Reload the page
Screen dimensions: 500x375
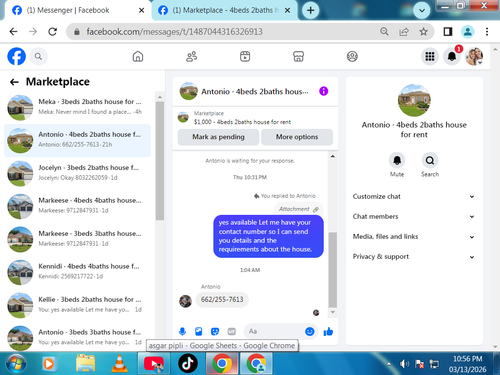point(52,32)
